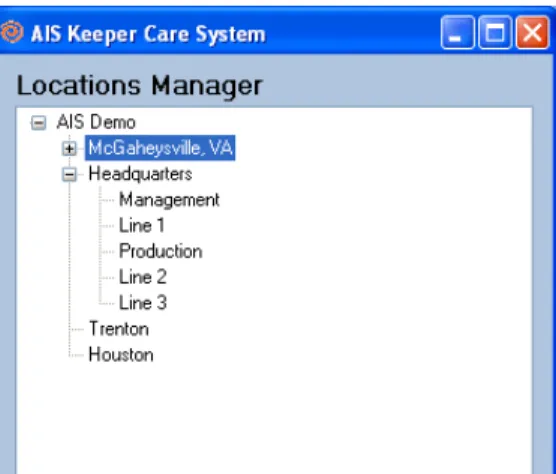Close the AIS Keeper Care System window
This screenshot has width=556, height=474.
(532, 32)
